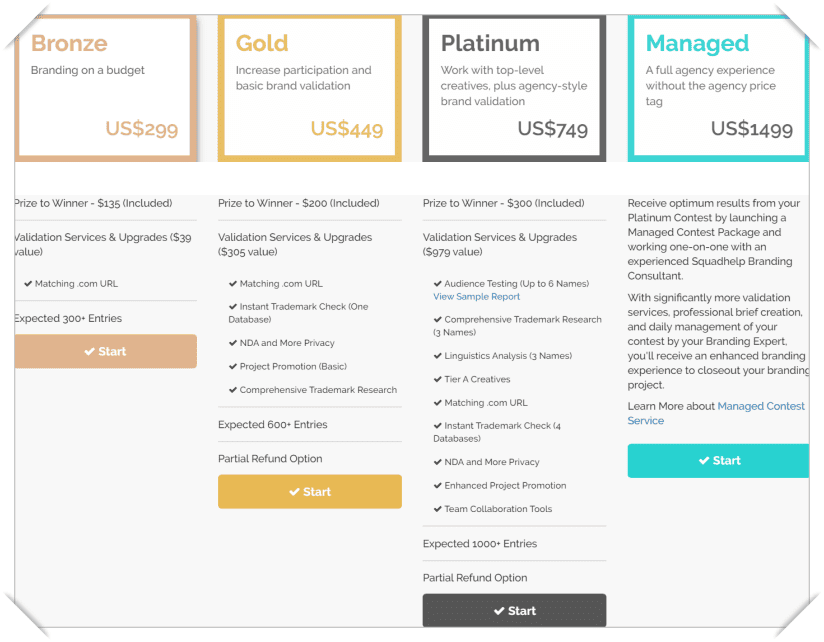The image size is (824, 642).
Task: Click checkmark beside Team Collaboration Tools
Action: click(x=437, y=509)
